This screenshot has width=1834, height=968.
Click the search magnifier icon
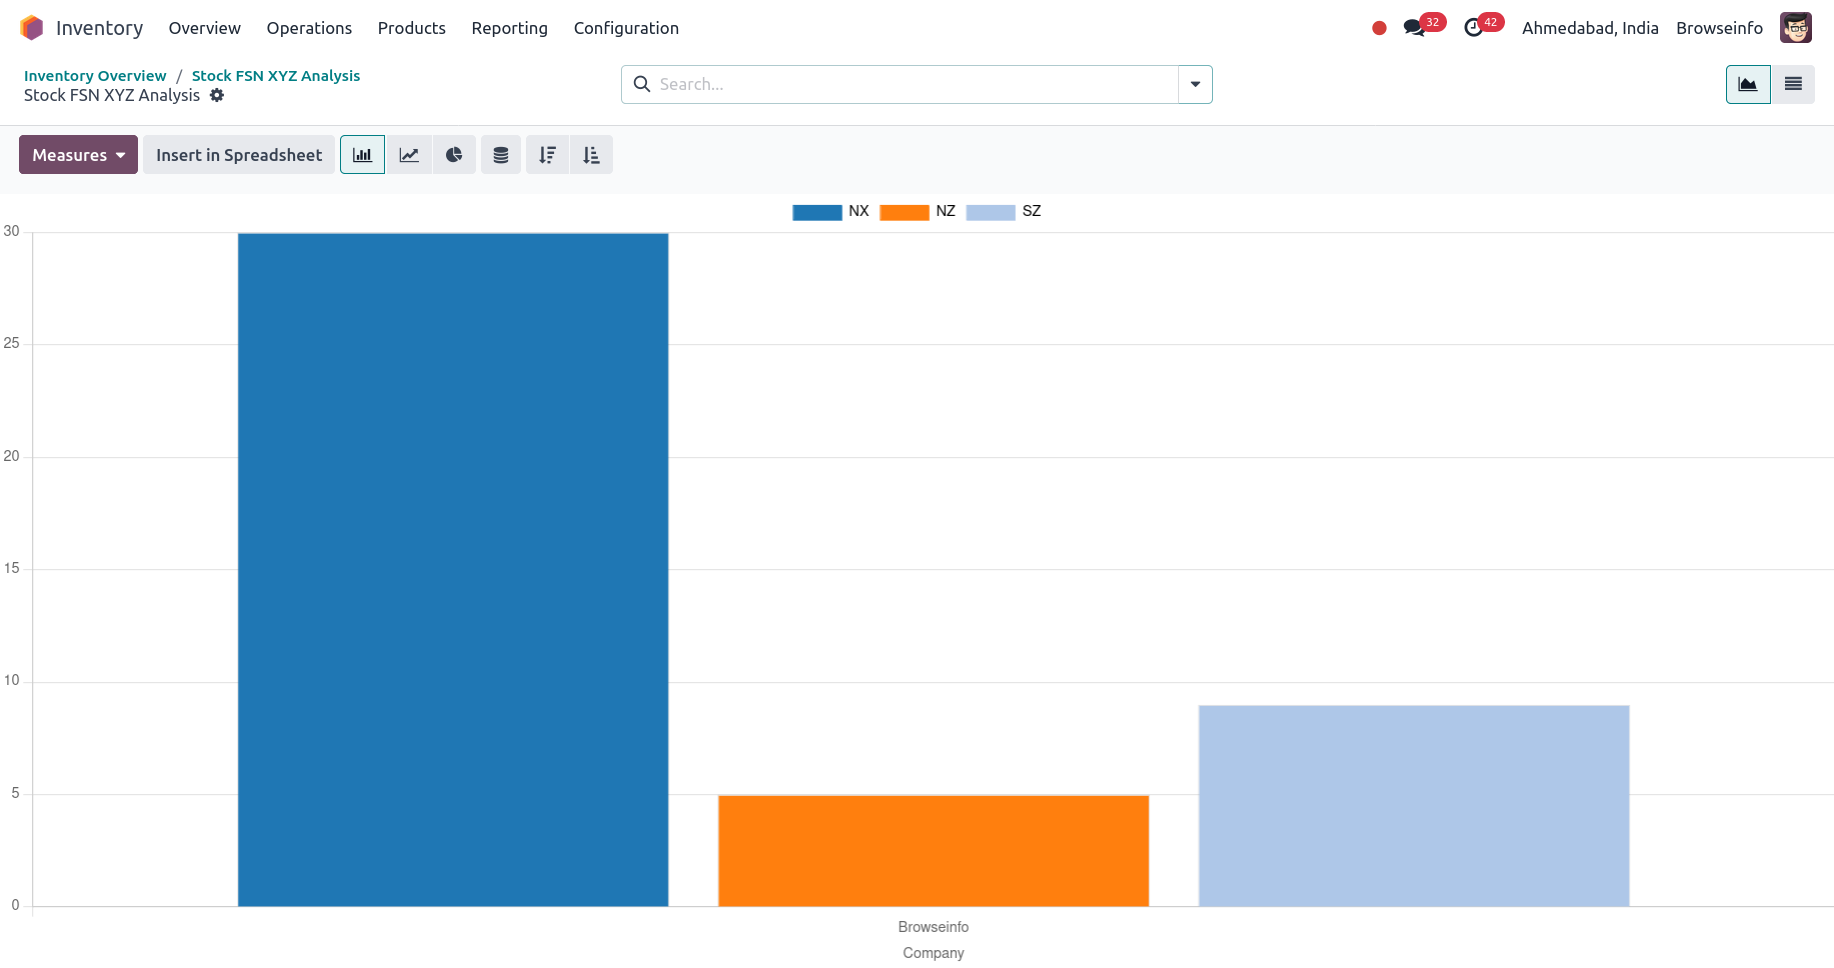point(642,84)
